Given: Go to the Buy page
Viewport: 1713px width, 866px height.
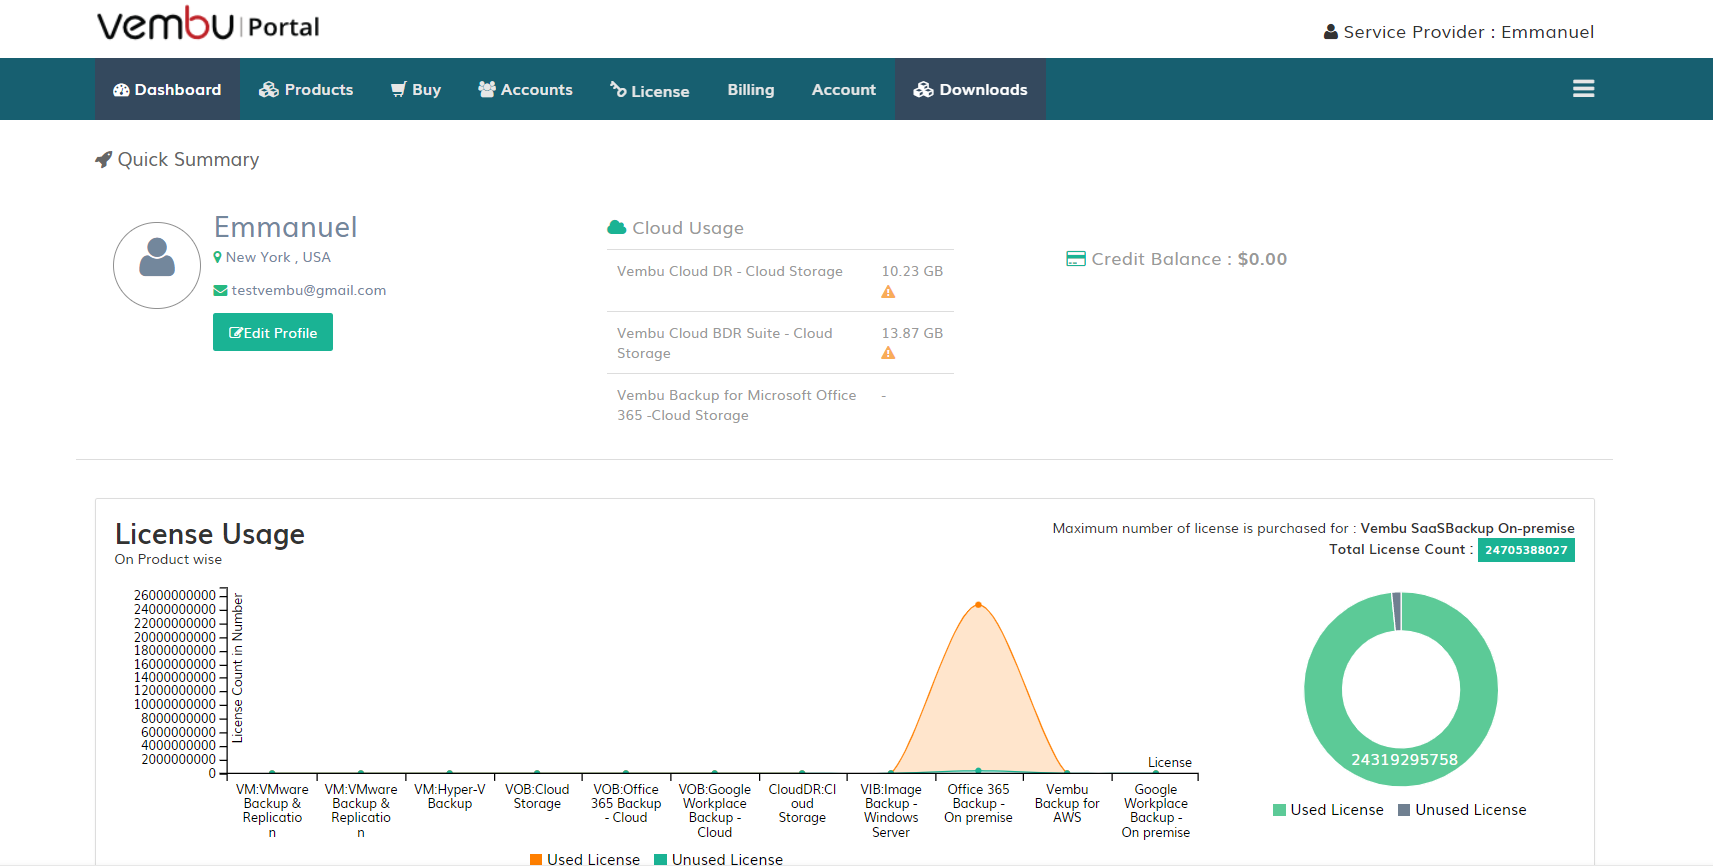Looking at the screenshot, I should tap(416, 89).
